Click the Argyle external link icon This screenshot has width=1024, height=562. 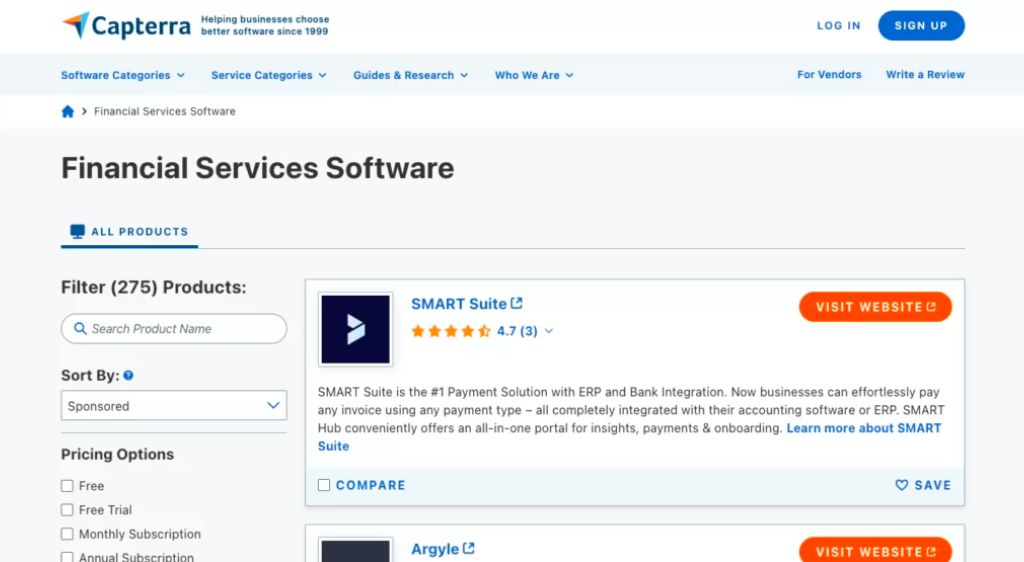click(468, 549)
